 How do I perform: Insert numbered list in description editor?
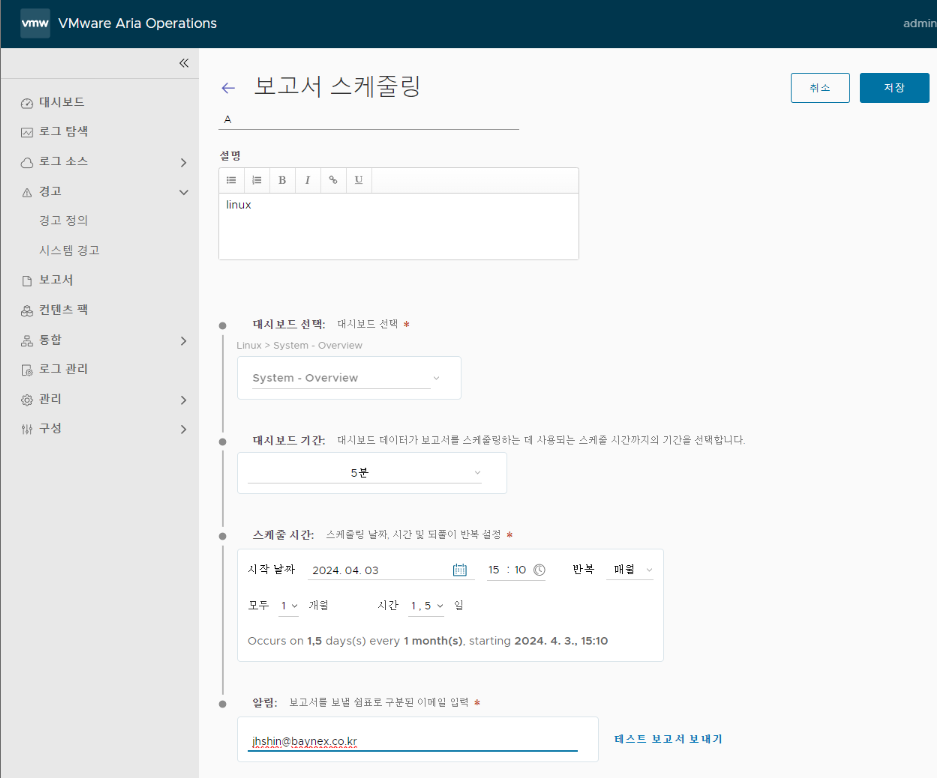(257, 180)
